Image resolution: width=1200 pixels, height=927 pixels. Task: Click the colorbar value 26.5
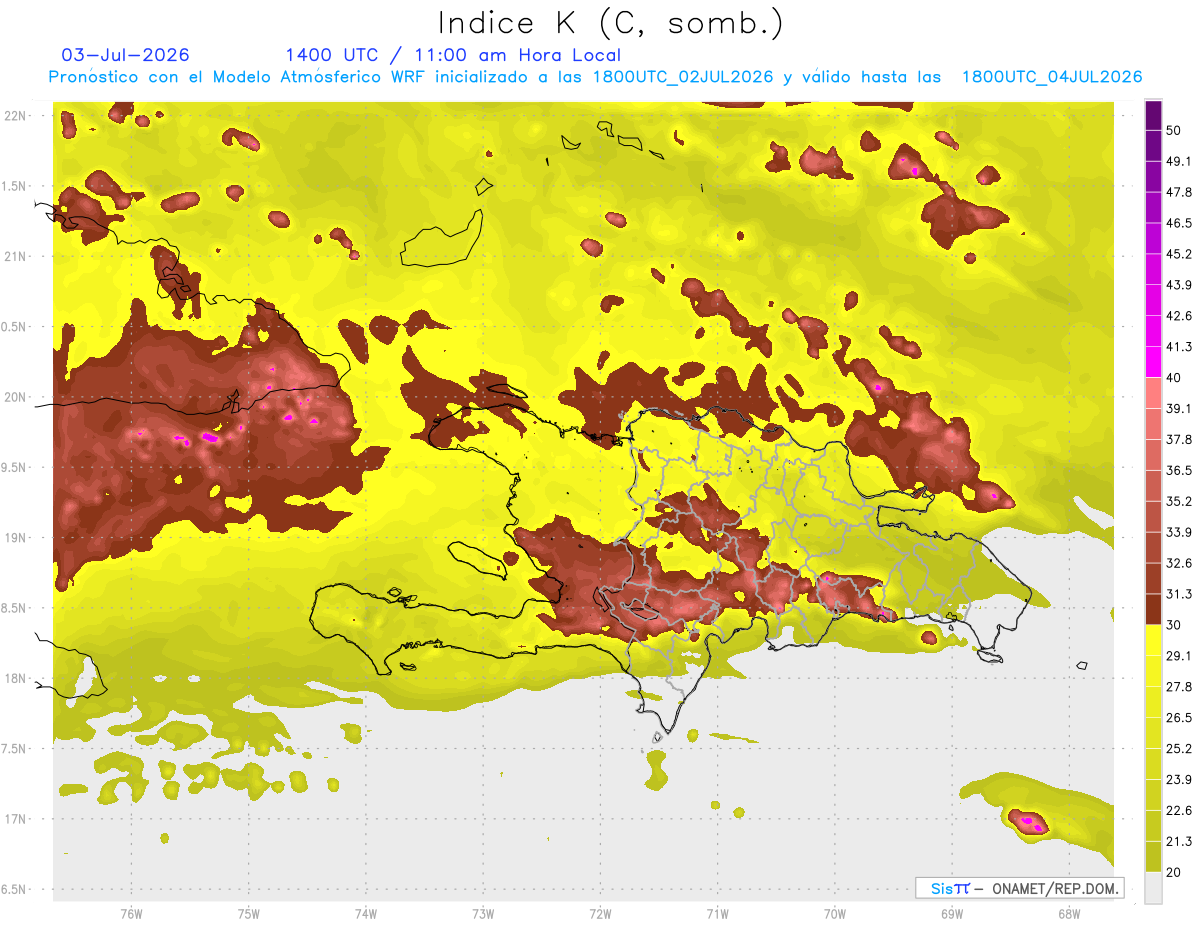1180,718
